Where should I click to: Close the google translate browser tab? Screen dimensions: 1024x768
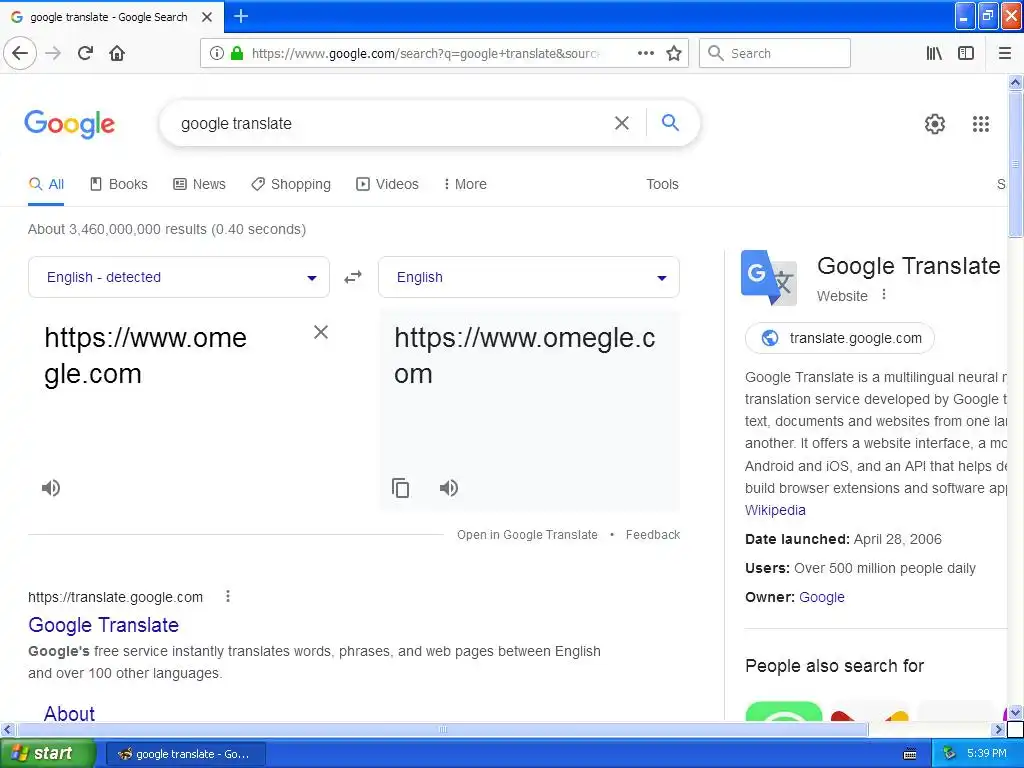pyautogui.click(x=207, y=17)
